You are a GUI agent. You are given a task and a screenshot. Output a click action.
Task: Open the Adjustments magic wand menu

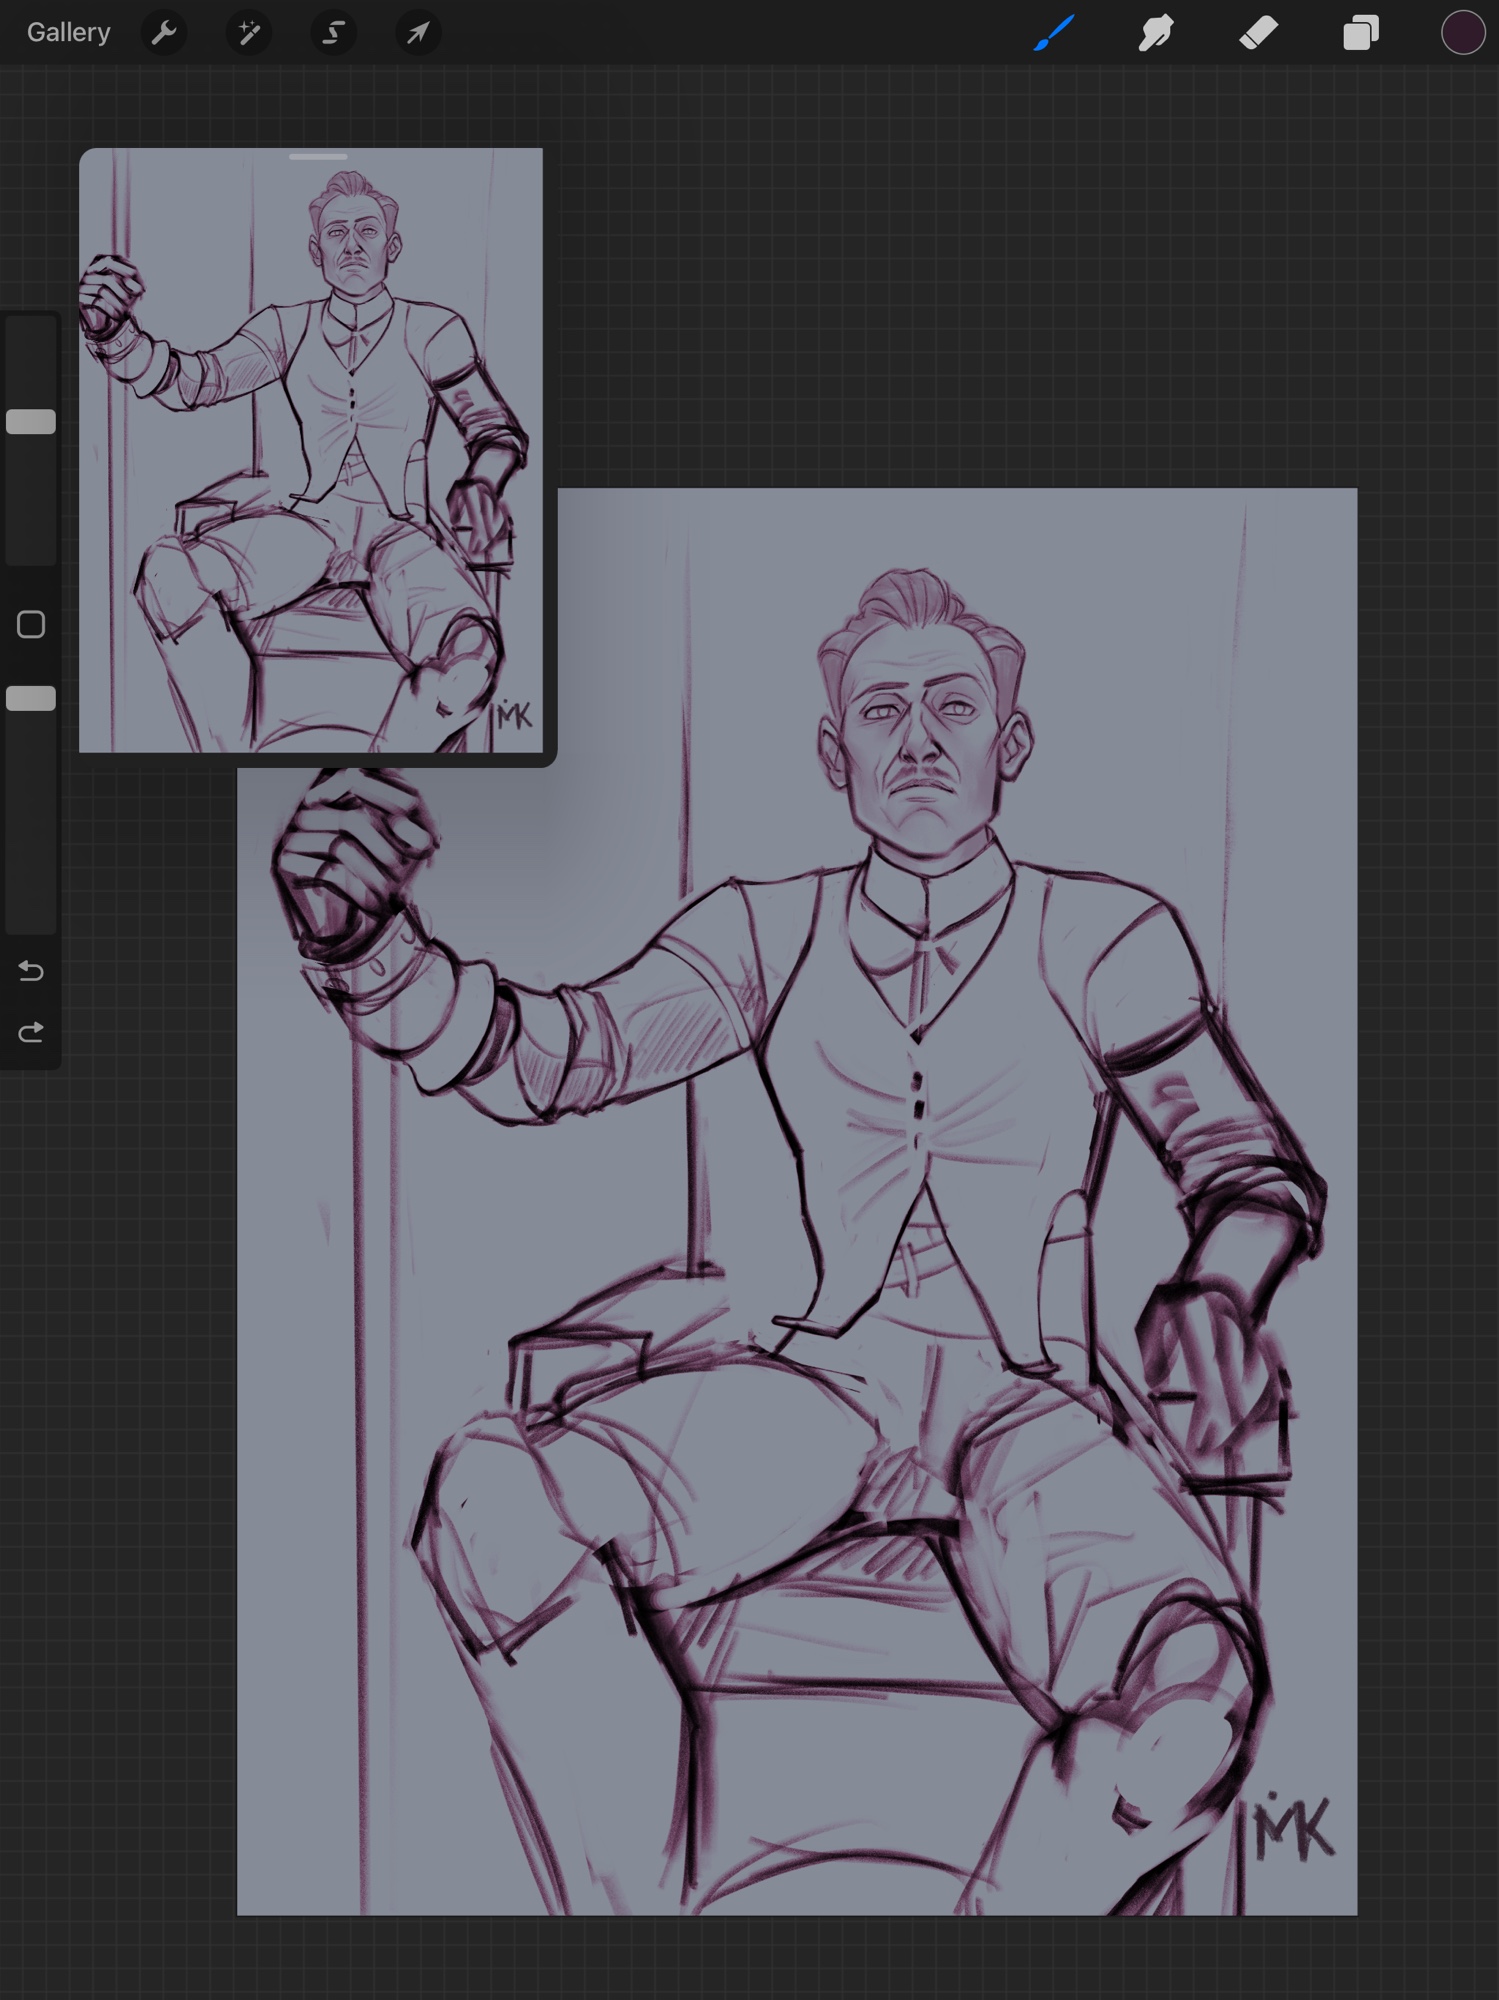(249, 33)
